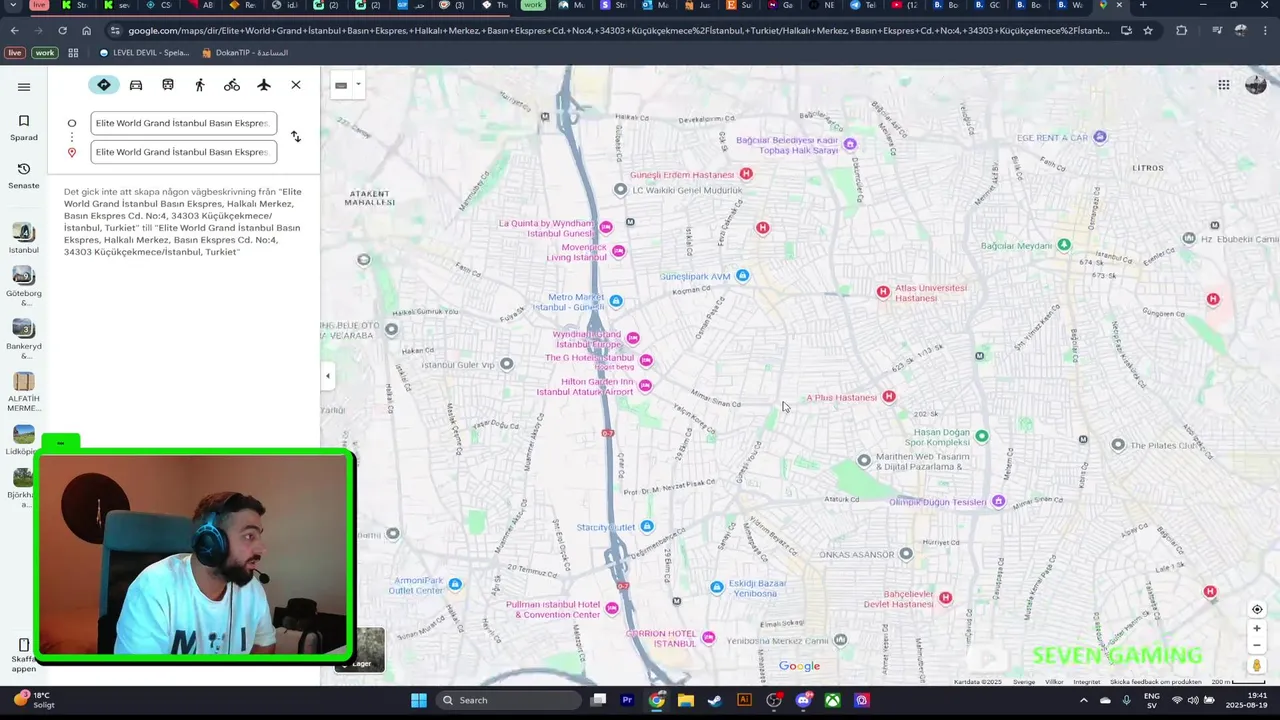Open a new browser tab
Viewport: 1280px width, 720px height.
[x=1143, y=5]
